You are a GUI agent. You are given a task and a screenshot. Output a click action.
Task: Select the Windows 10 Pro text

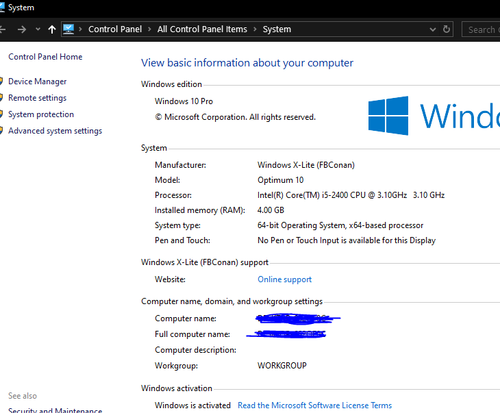coord(184,101)
